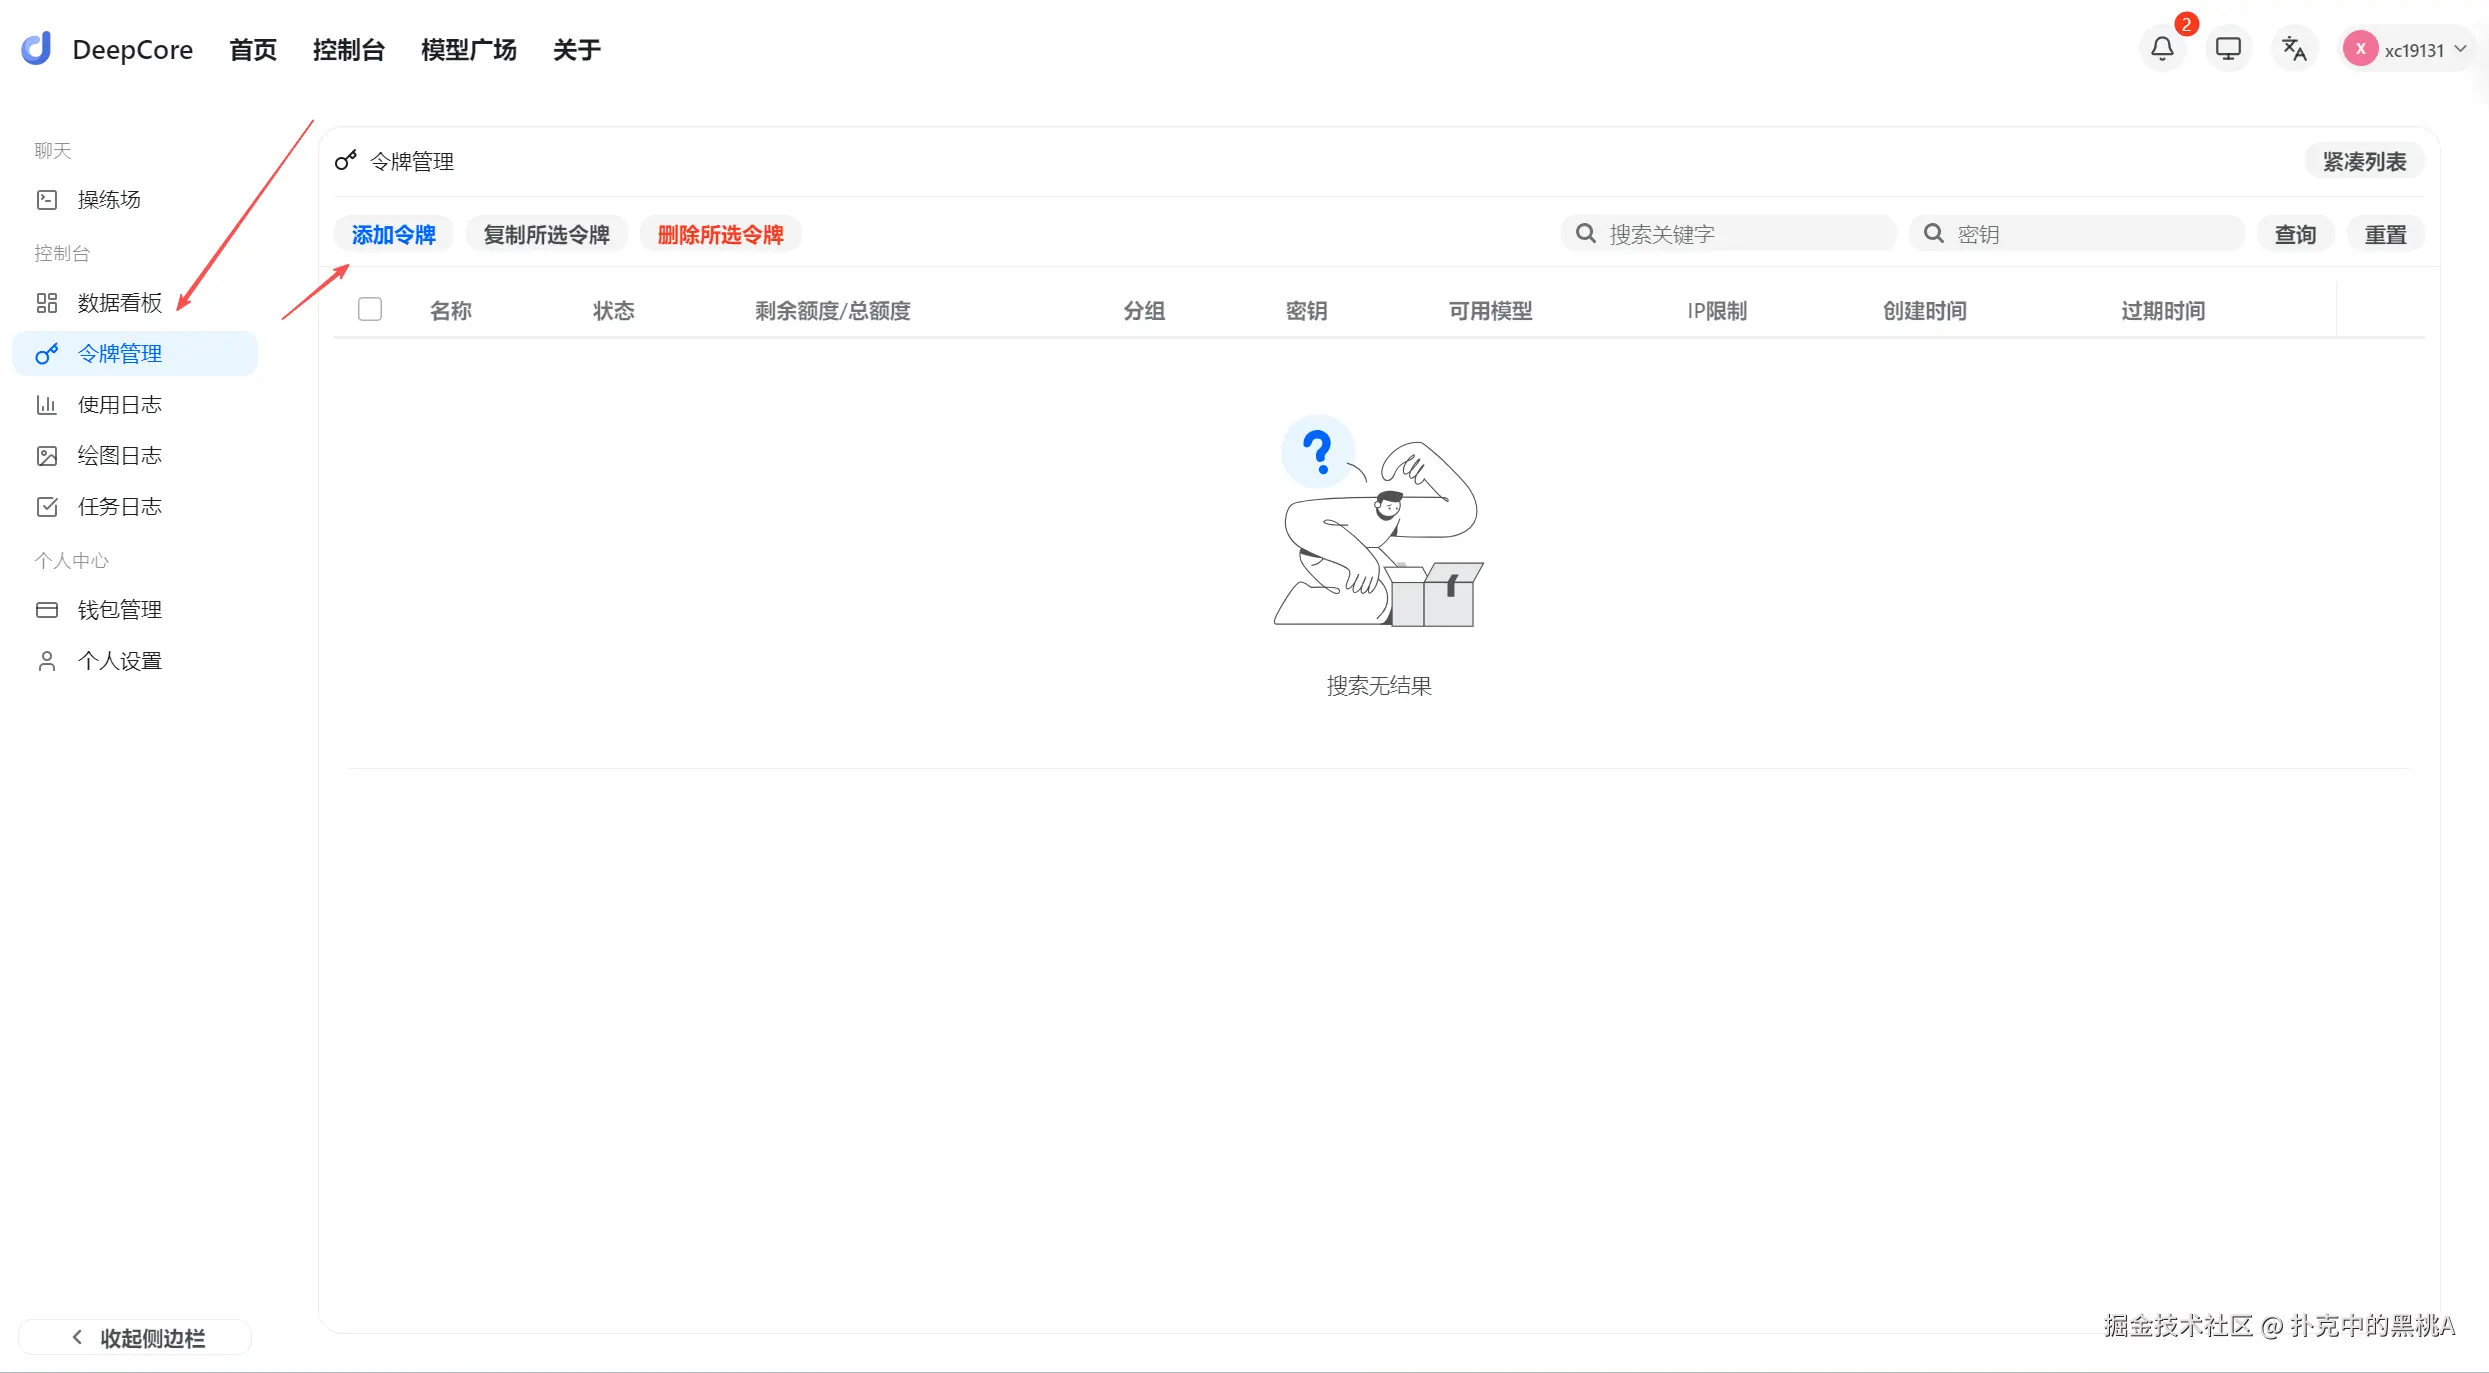The width and height of the screenshot is (2489, 1373).
Task: Collapse sidebar with 收起侧边栏 button
Action: [136, 1338]
